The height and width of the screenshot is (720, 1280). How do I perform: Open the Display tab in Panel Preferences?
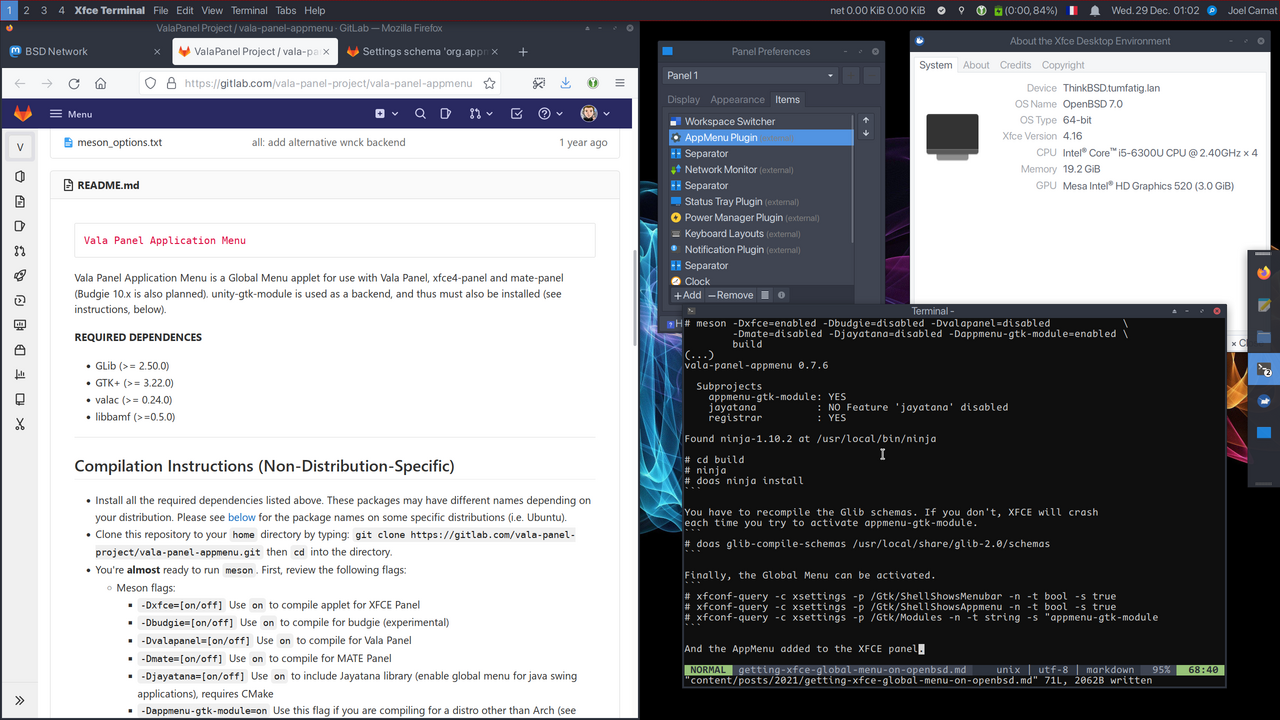(x=684, y=100)
